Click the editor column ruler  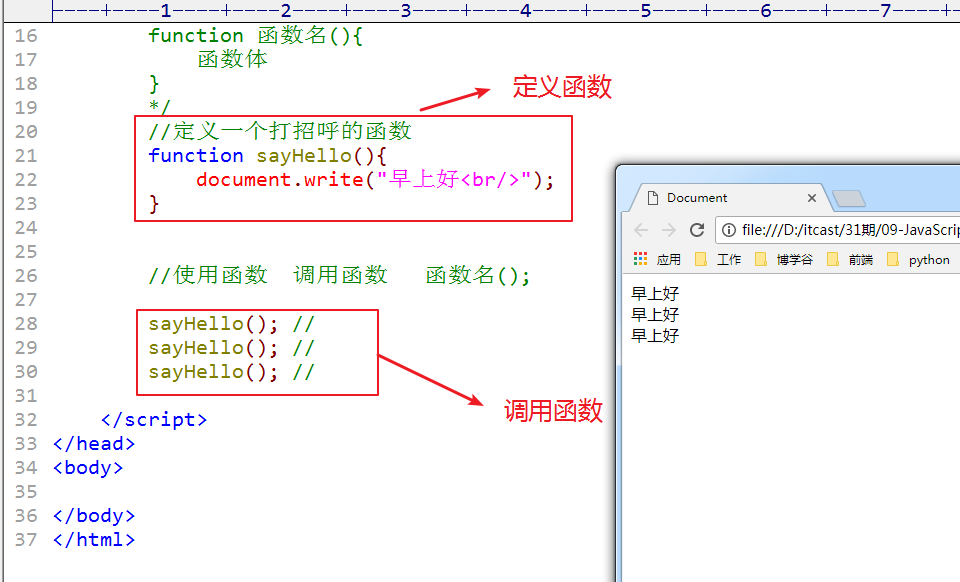(506, 10)
